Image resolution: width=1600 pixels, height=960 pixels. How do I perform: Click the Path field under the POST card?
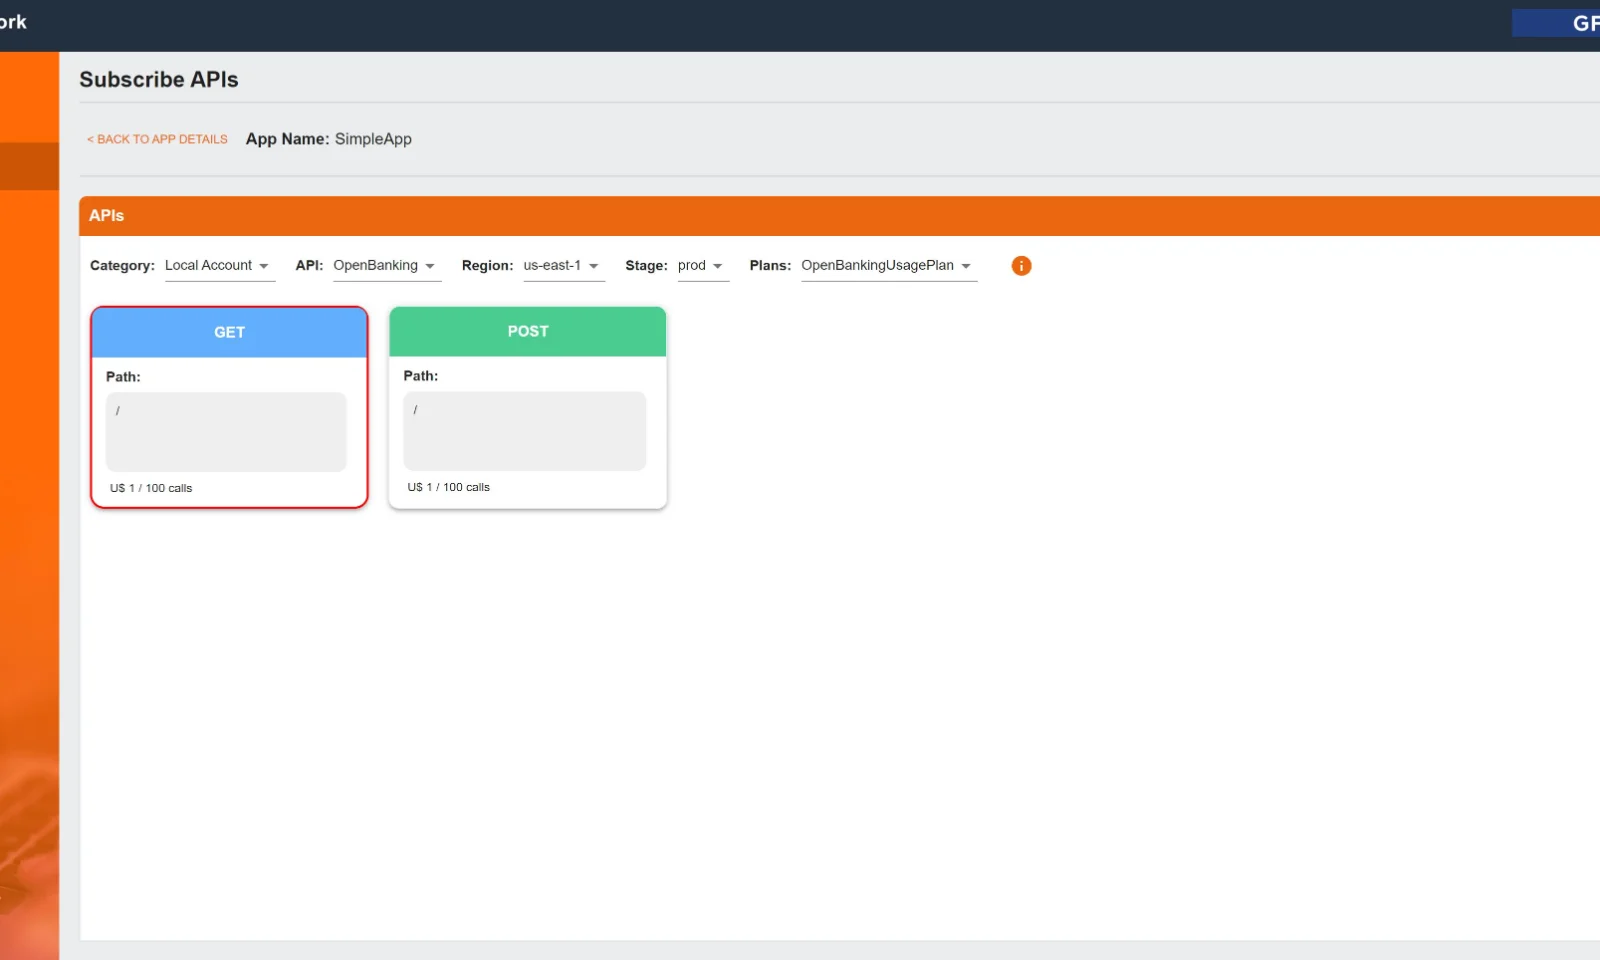(x=524, y=431)
